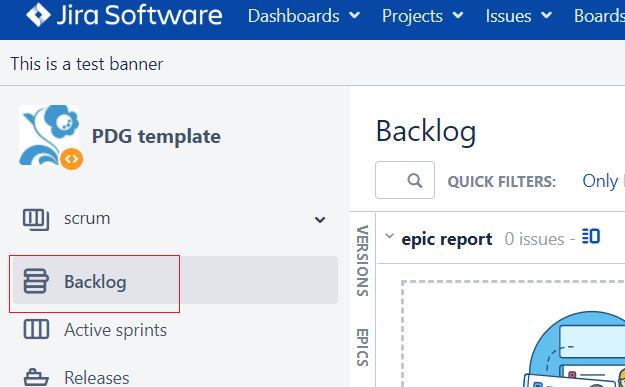Open Active sprints in the sidebar
Viewport: 625px width, 387px height.
tap(116, 330)
